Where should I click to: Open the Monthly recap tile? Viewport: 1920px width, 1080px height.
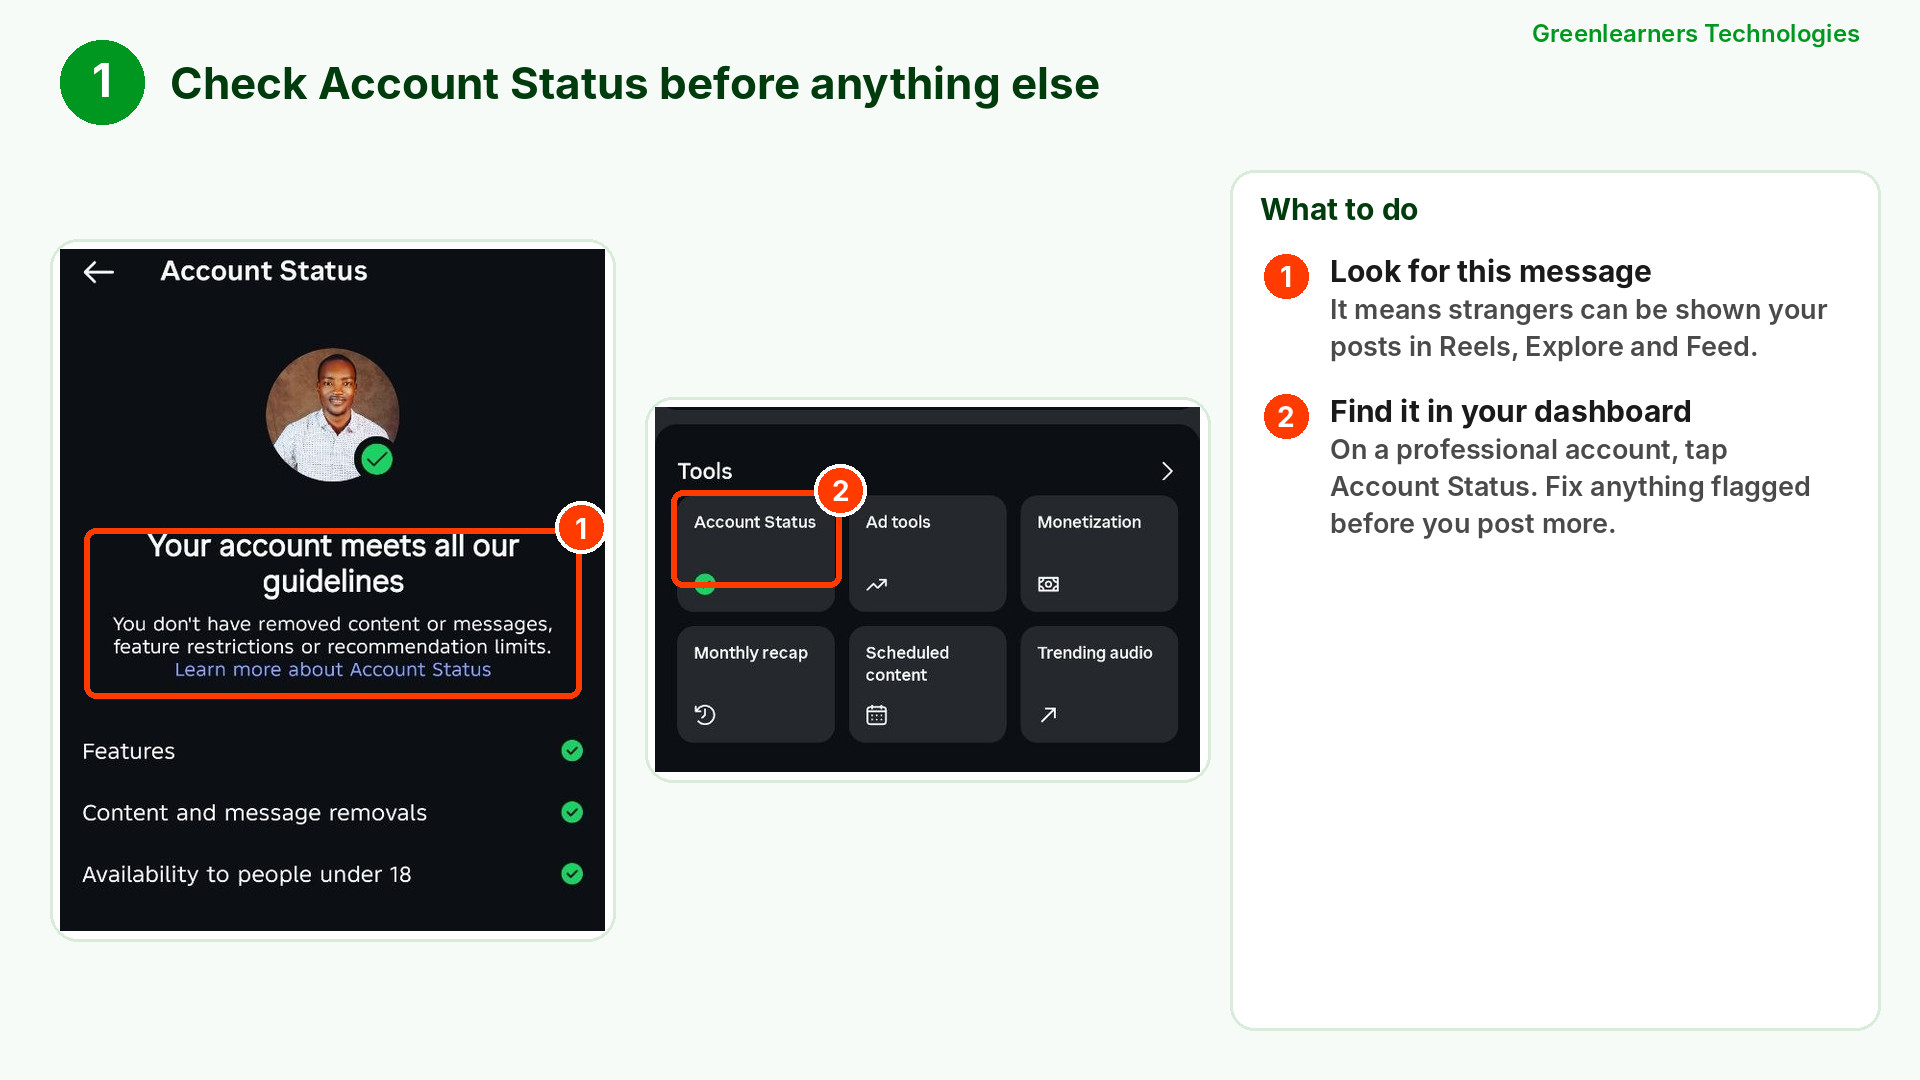tap(756, 684)
